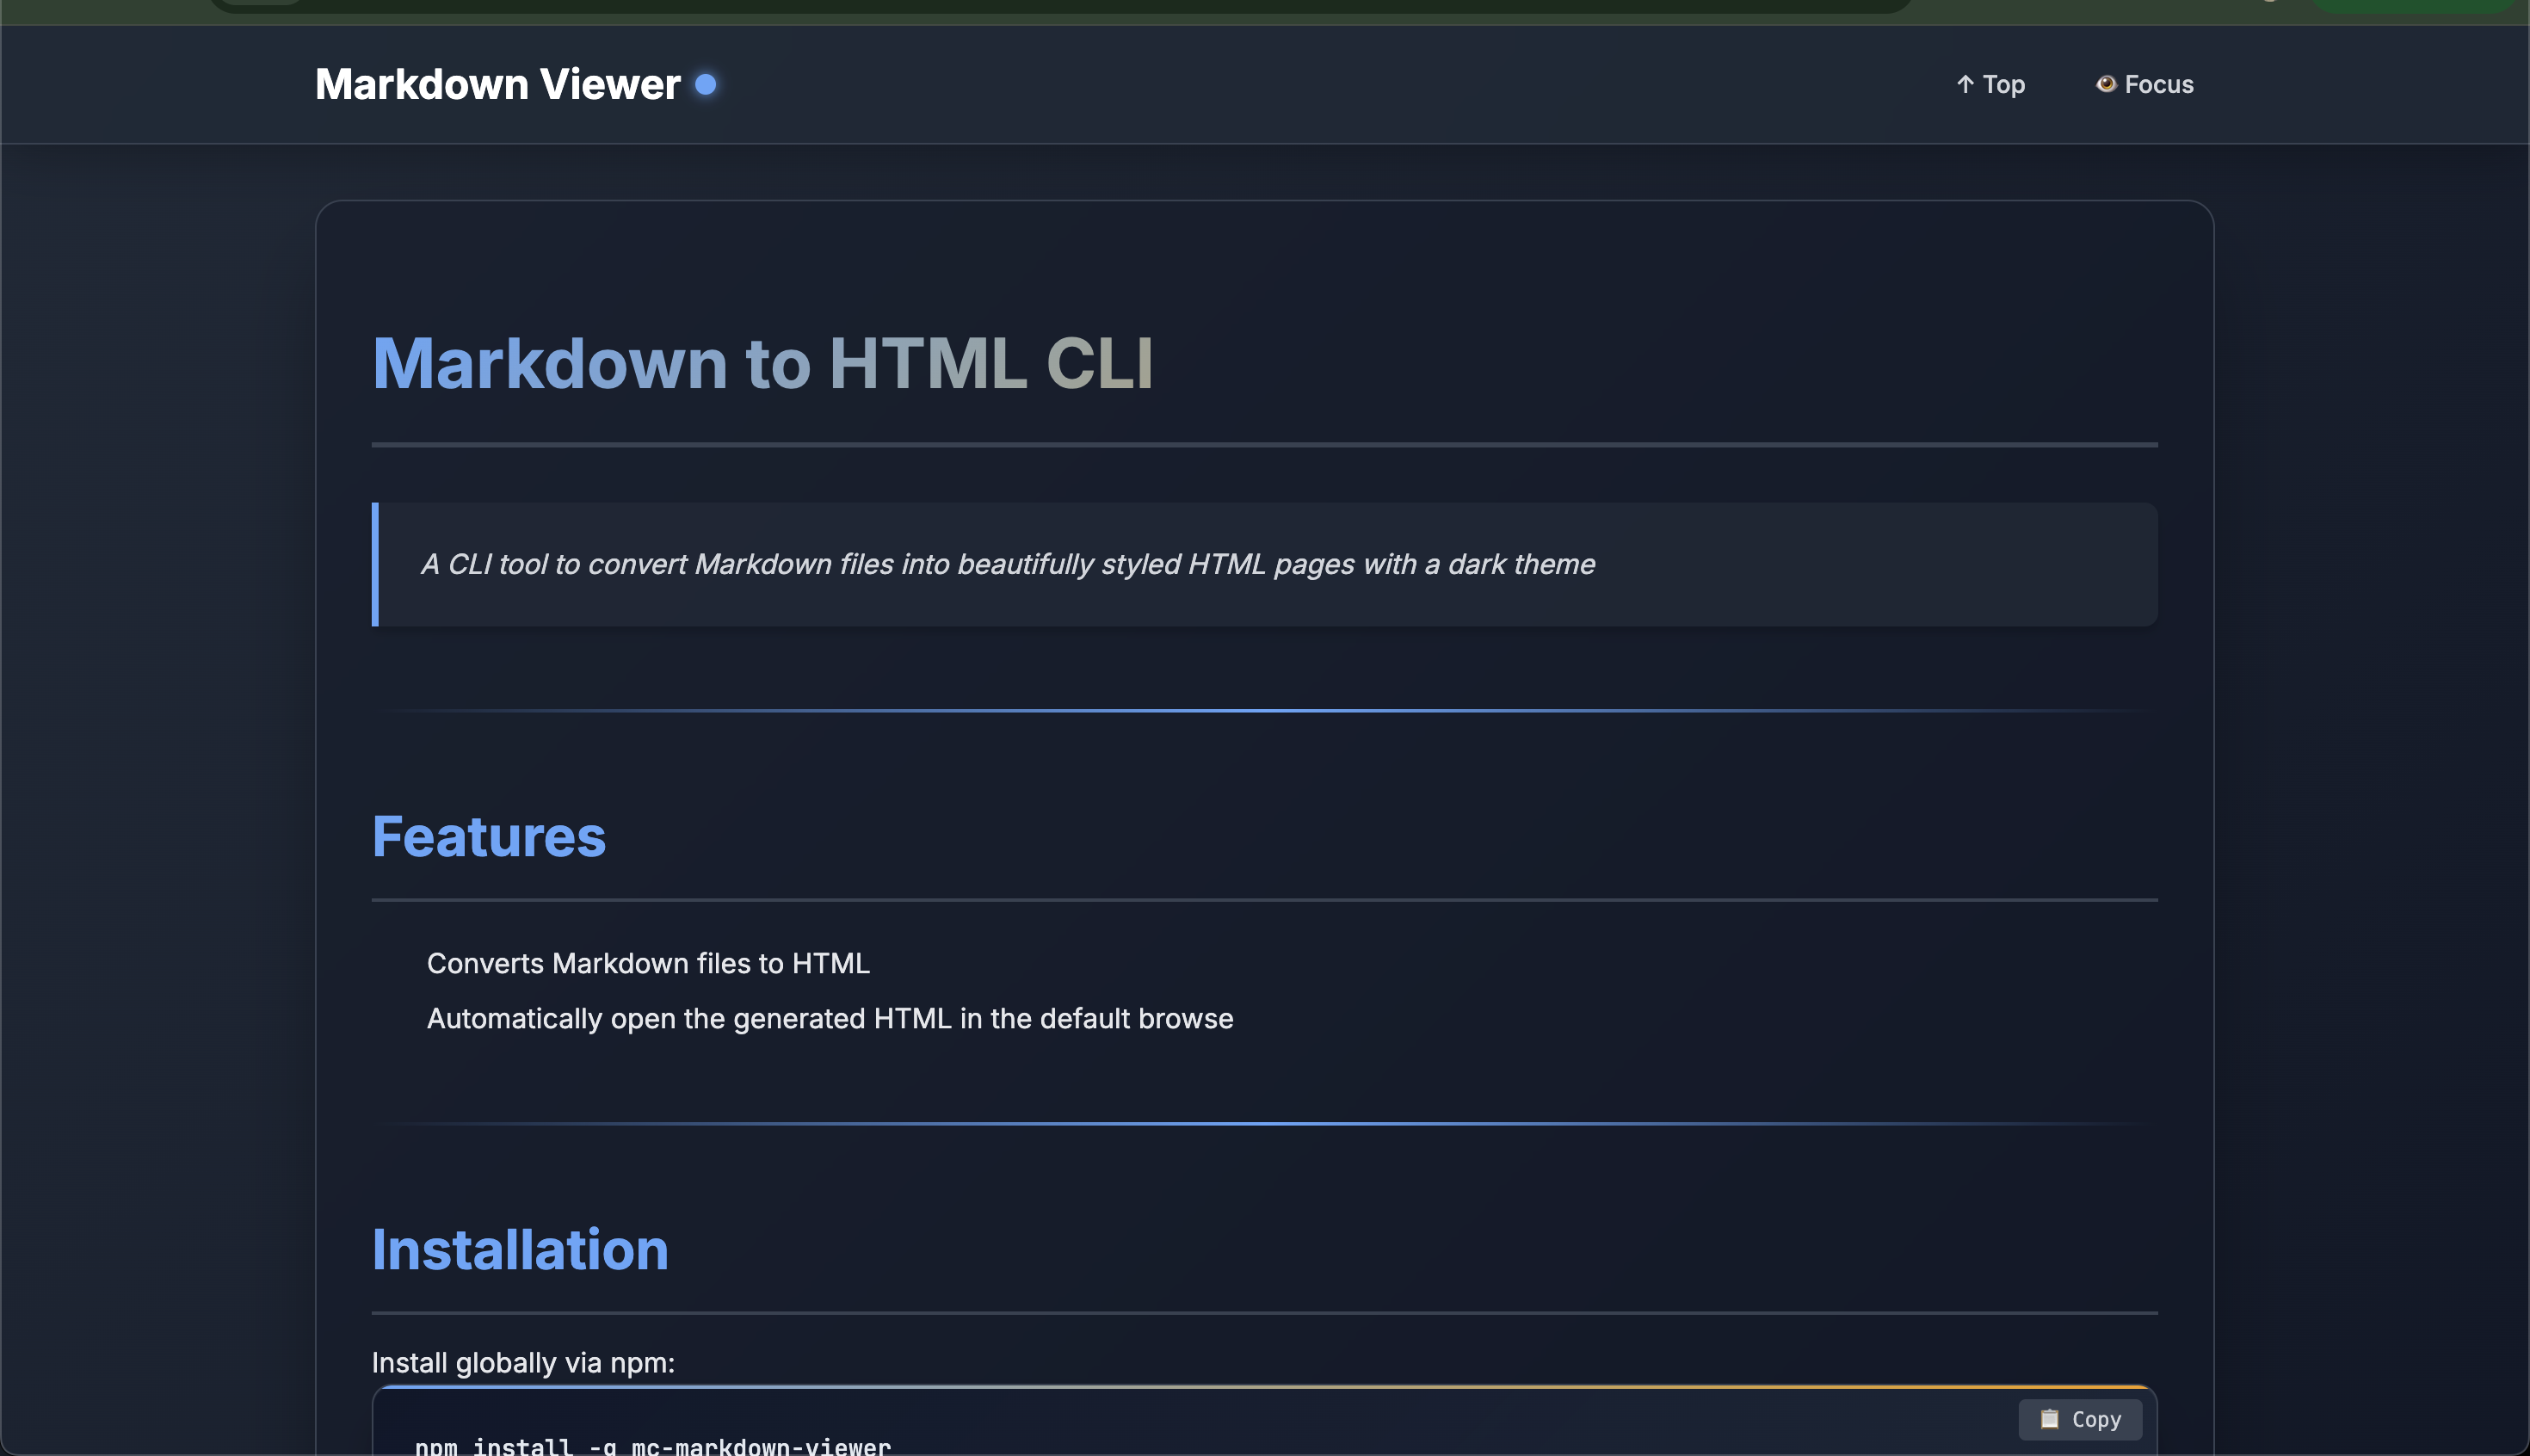
Task: Click the italic blockquote description text
Action: pyautogui.click(x=1008, y=564)
